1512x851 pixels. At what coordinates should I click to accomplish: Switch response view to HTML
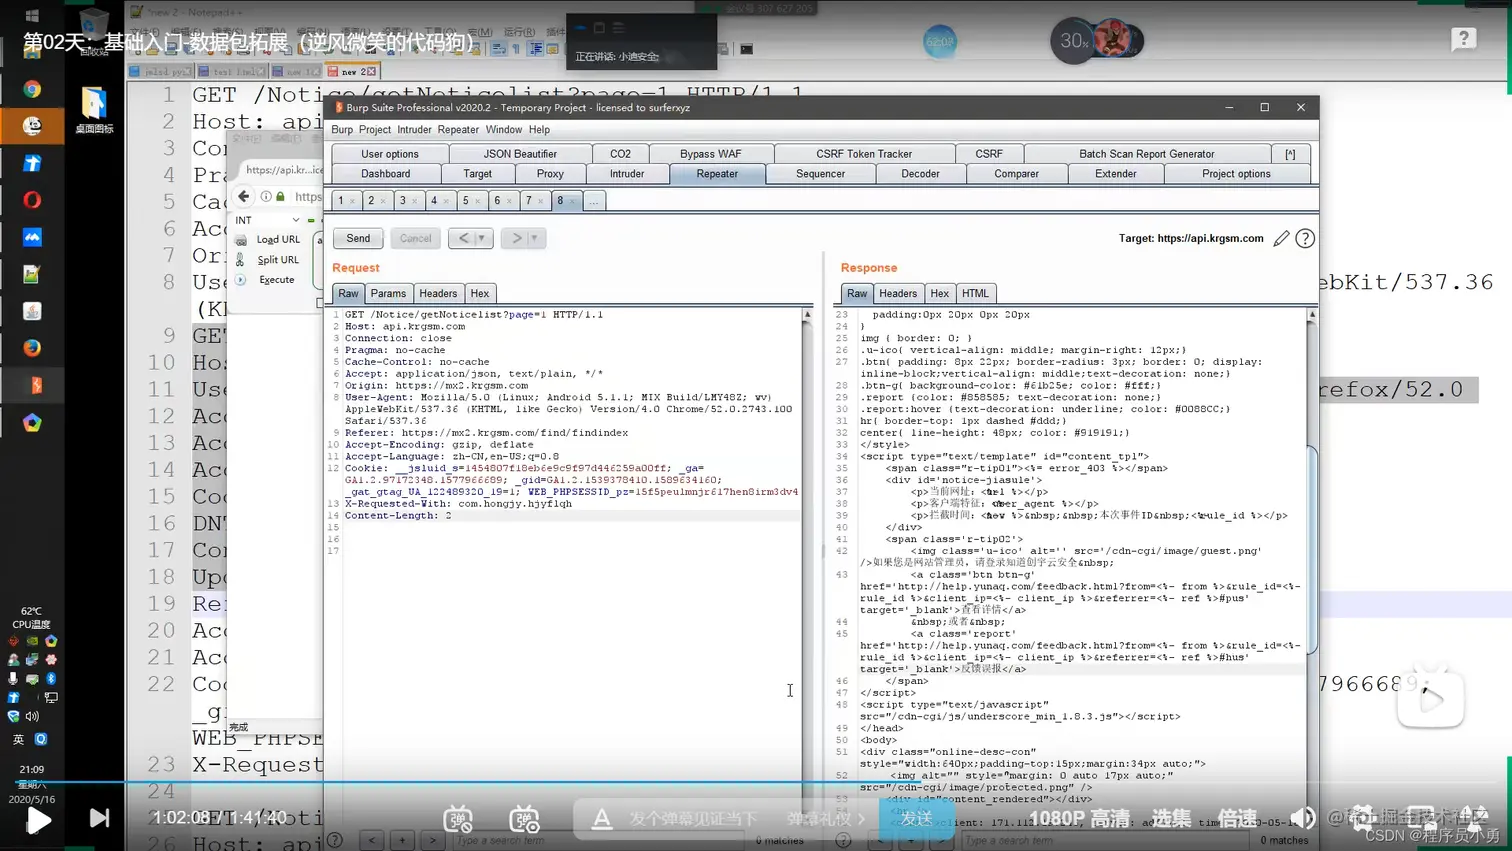coord(975,293)
